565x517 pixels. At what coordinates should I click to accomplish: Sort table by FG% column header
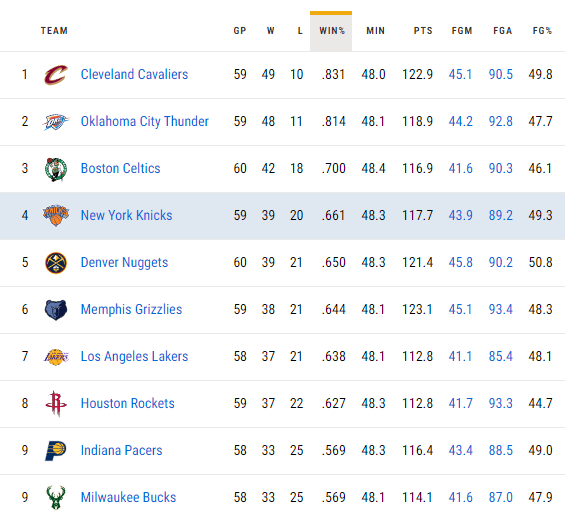click(542, 31)
